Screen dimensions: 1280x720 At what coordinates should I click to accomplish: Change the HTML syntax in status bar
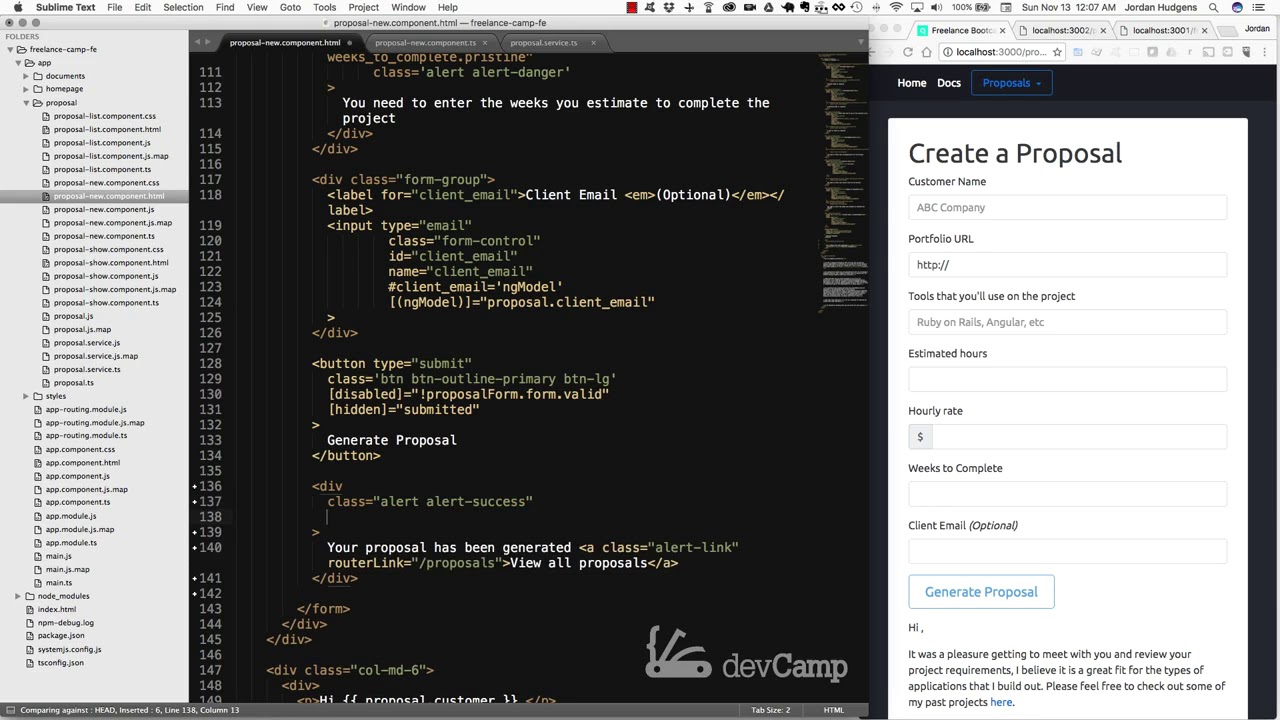833,710
